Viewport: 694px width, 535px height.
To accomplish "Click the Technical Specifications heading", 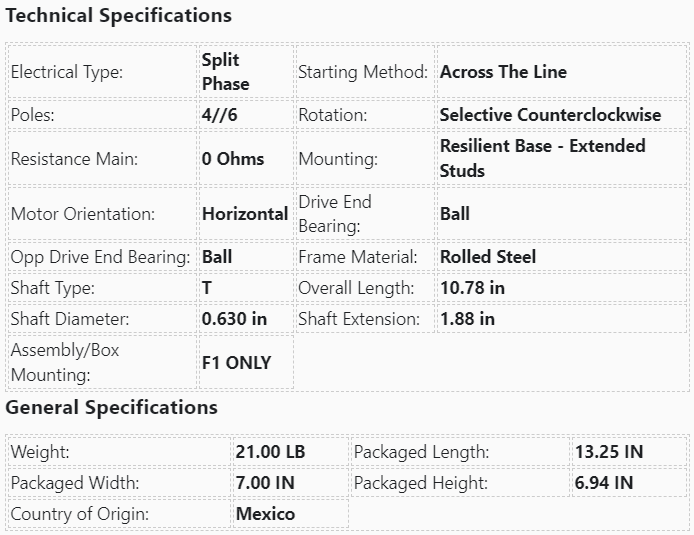I will click(119, 16).
